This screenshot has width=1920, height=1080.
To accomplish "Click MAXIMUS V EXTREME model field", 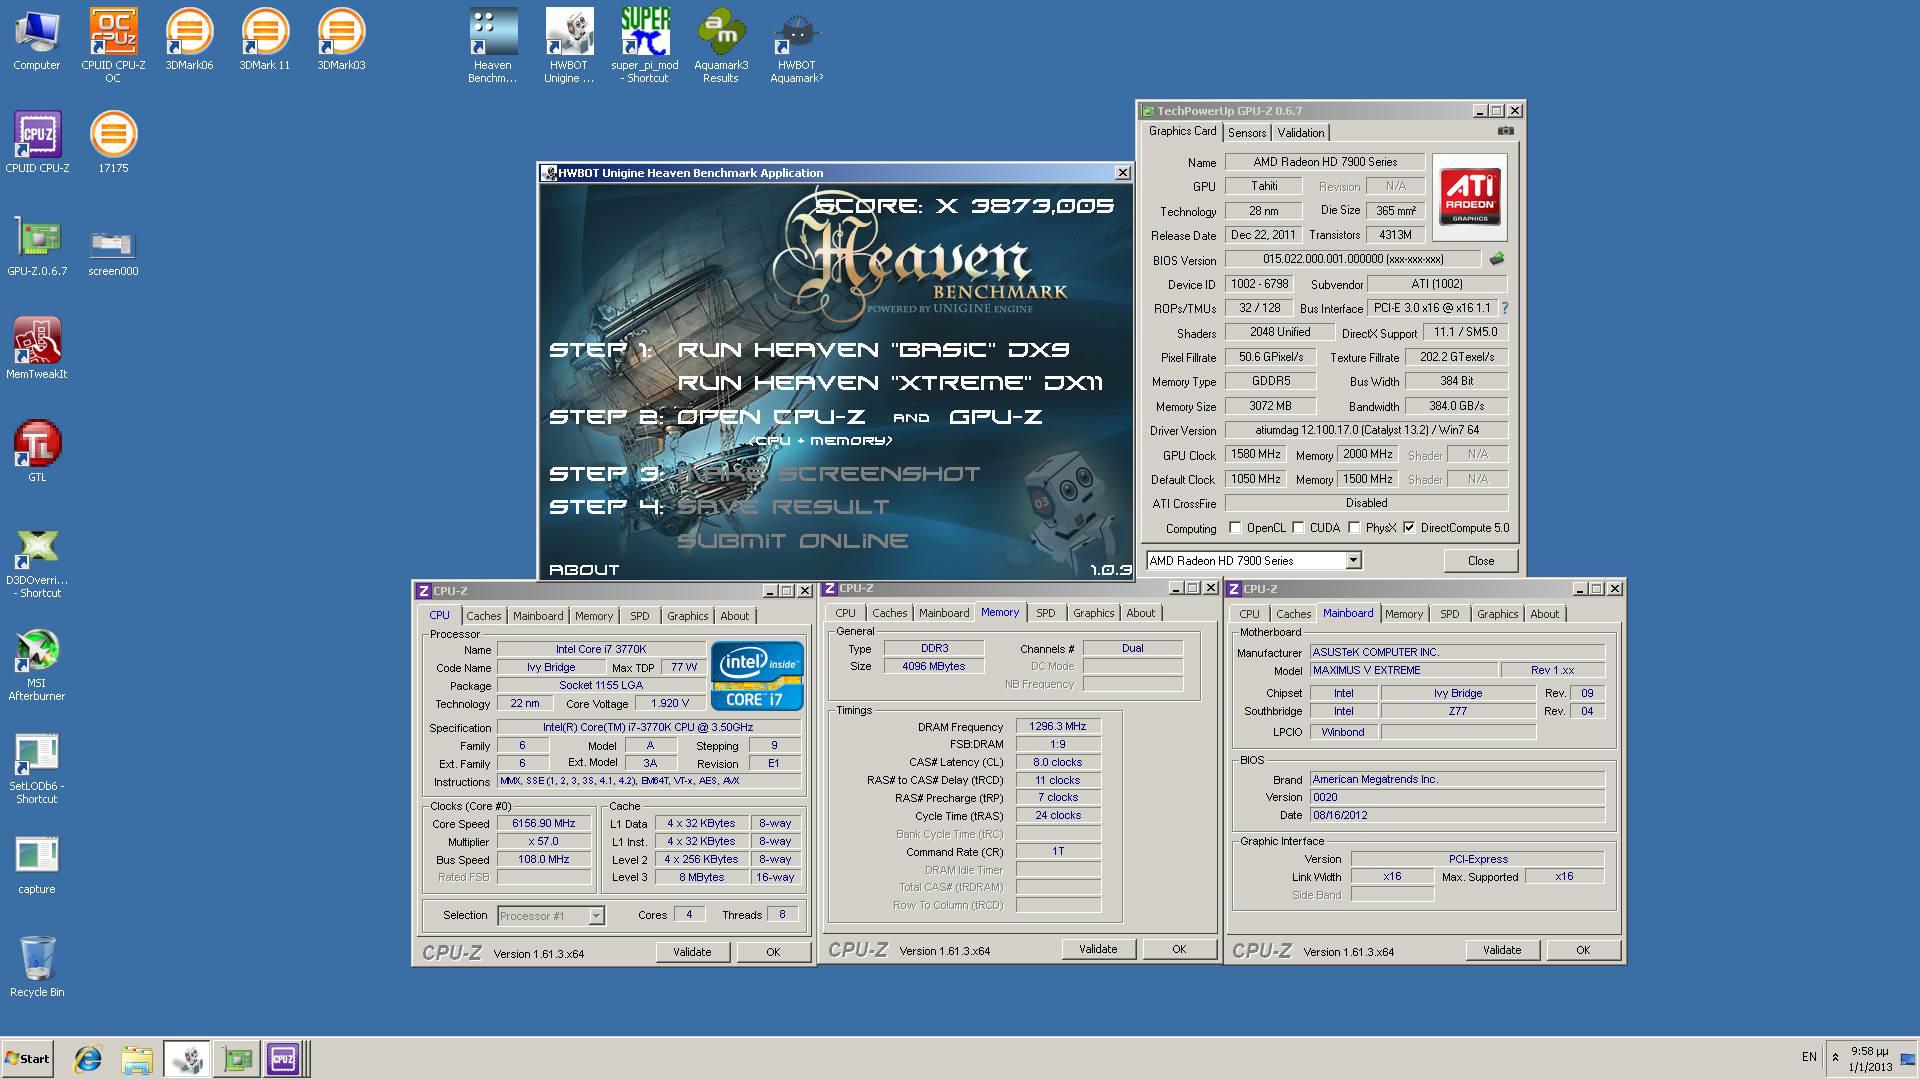I will [1404, 670].
